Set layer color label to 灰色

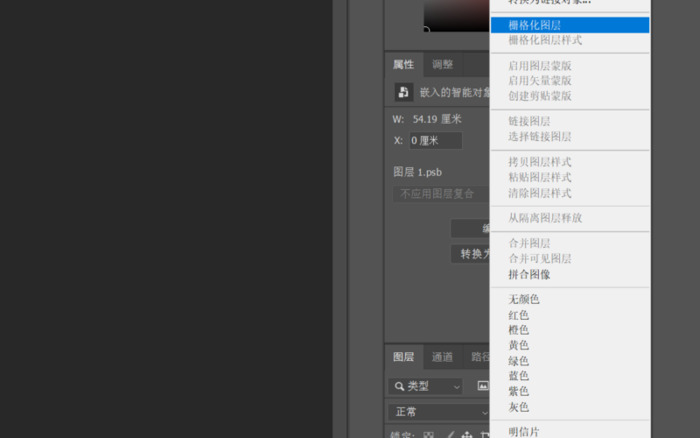[570, 407]
